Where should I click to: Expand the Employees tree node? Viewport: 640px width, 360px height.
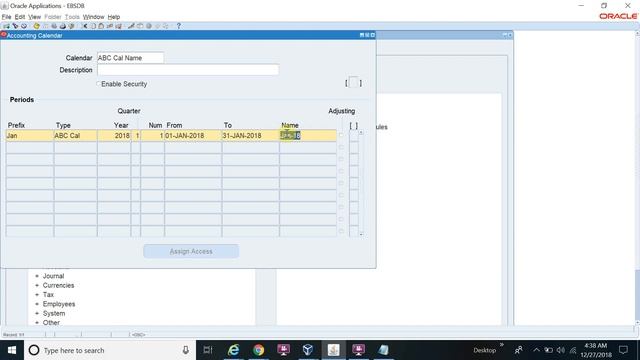pos(37,304)
